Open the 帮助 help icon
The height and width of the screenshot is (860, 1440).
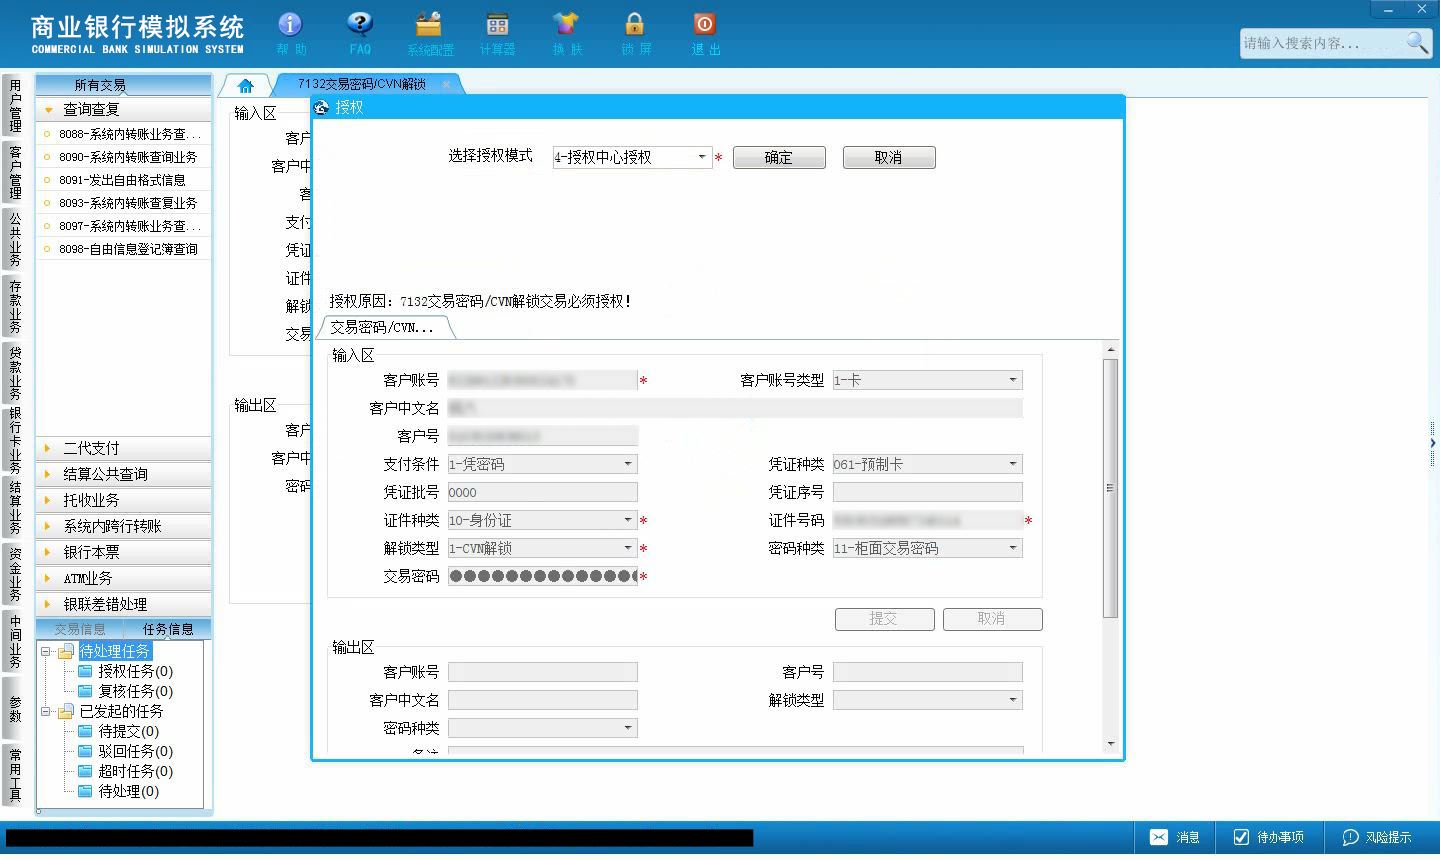[291, 33]
